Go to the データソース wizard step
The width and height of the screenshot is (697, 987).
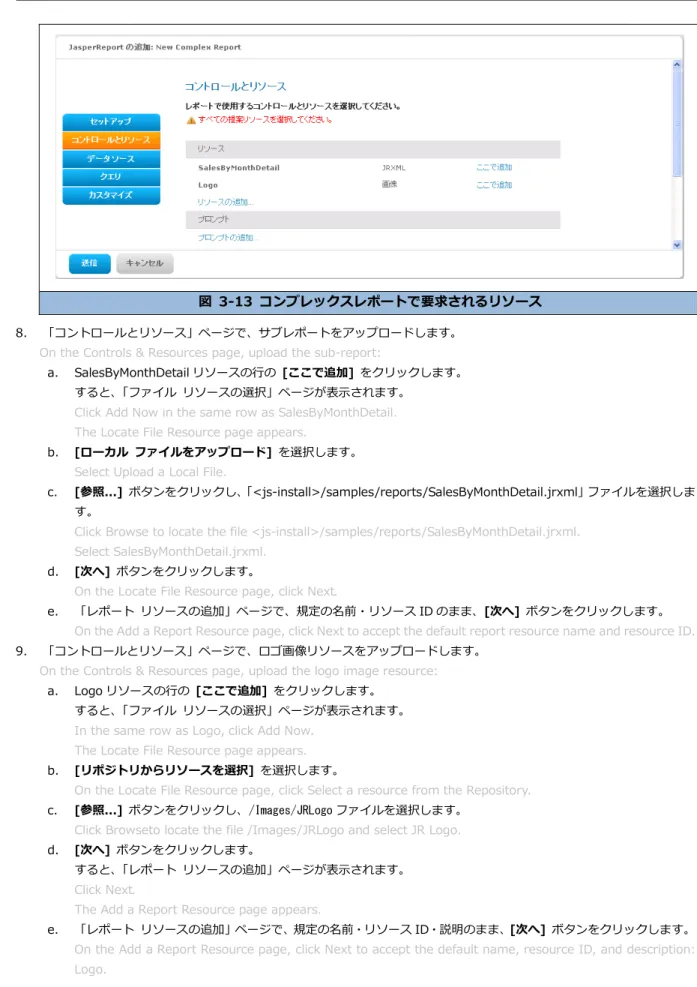111,159
